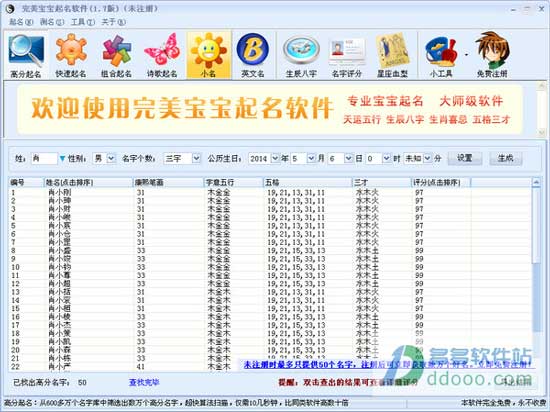Click the results list scroll-up arrow

[536, 182]
